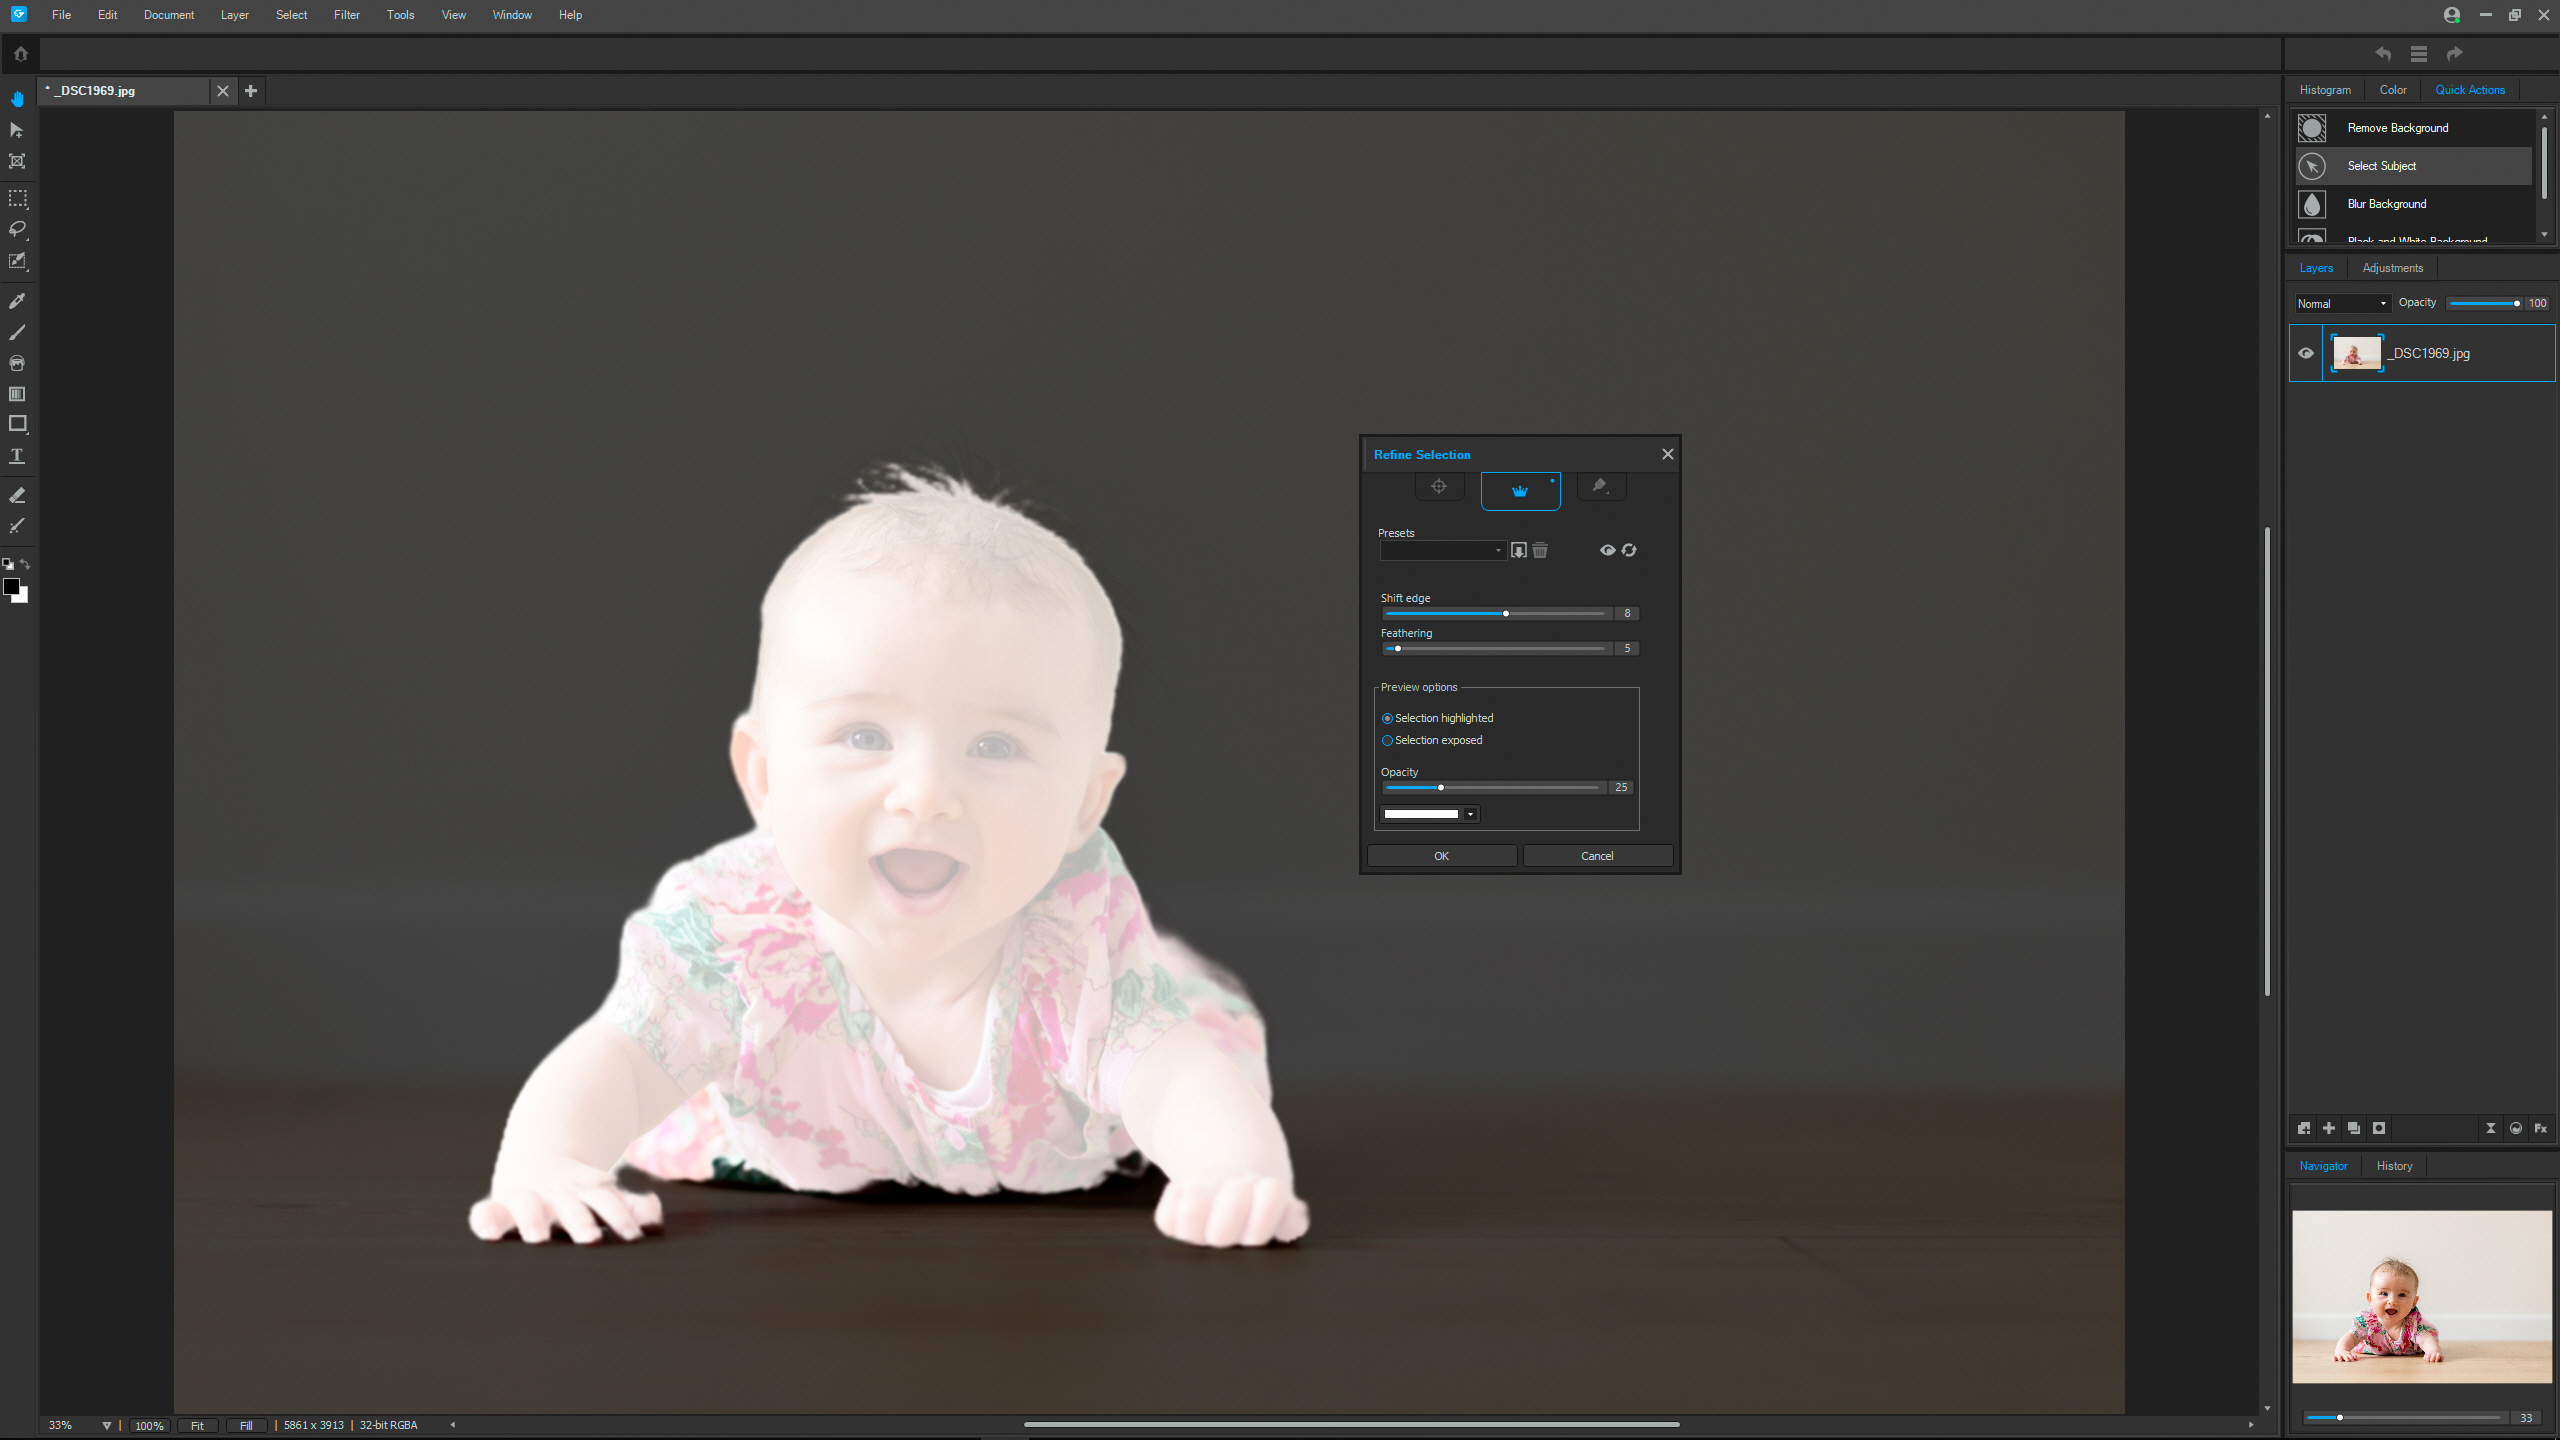Select the crown refine mode in Refine Selection
The image size is (2560, 1440).
tap(1520, 491)
